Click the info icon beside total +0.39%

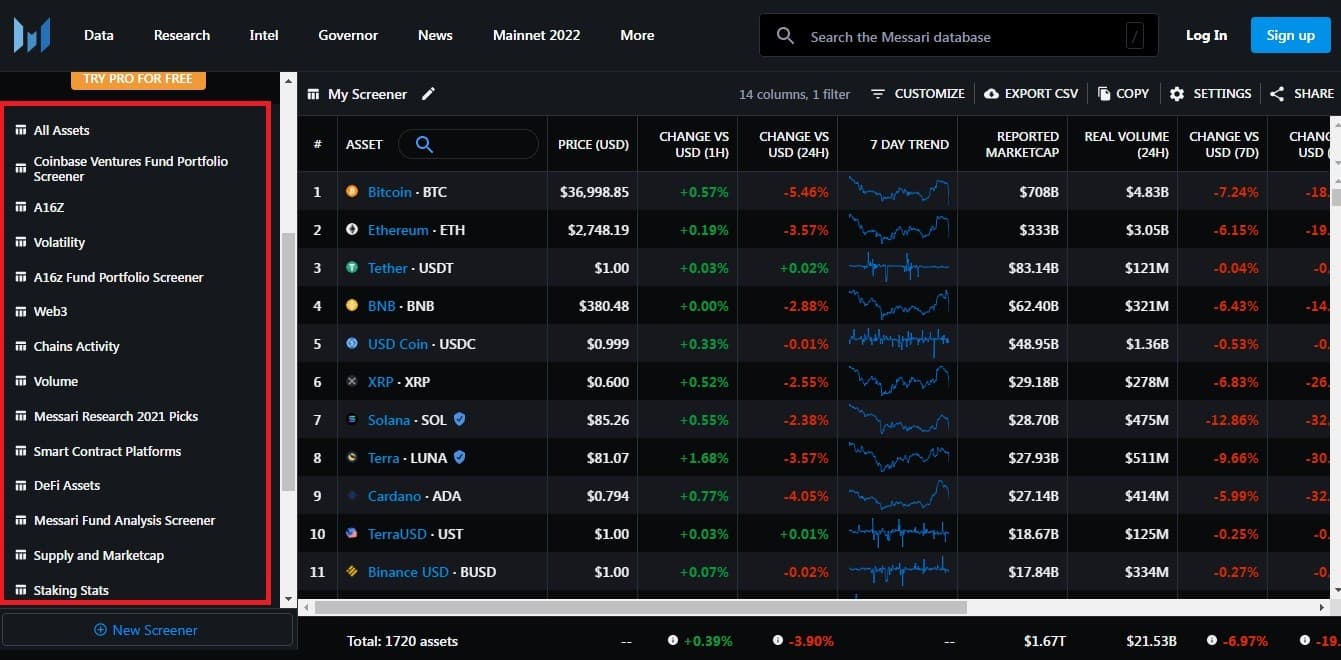[x=673, y=640]
